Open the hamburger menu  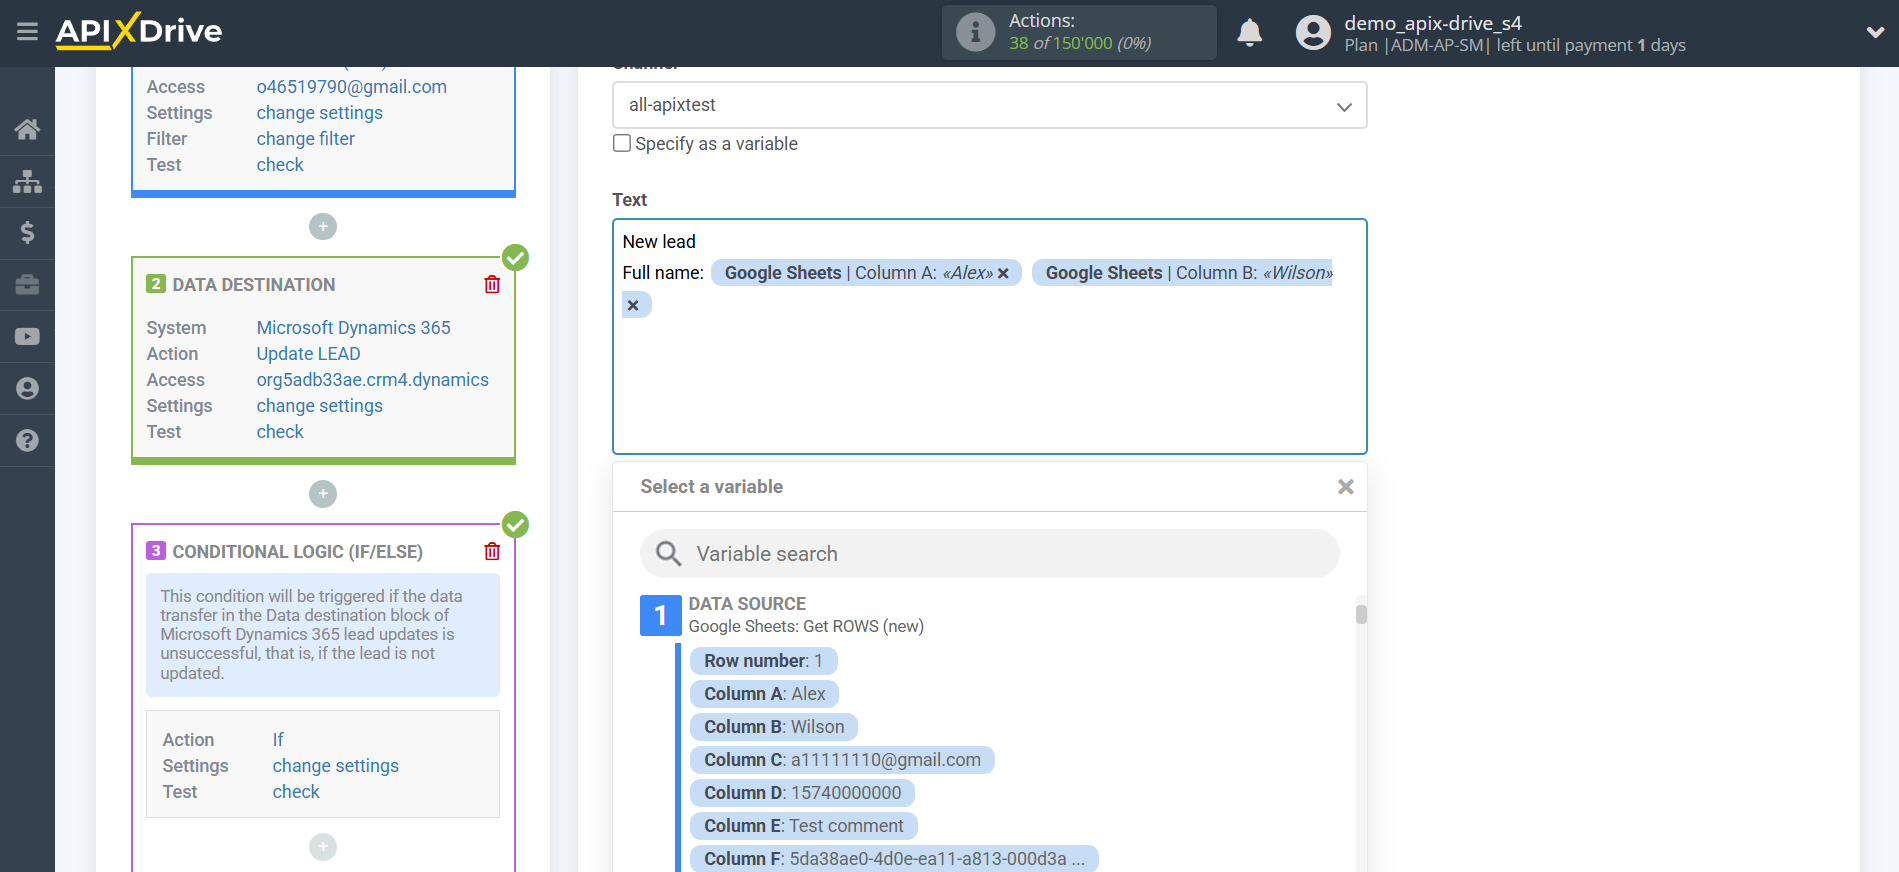pyautogui.click(x=27, y=32)
